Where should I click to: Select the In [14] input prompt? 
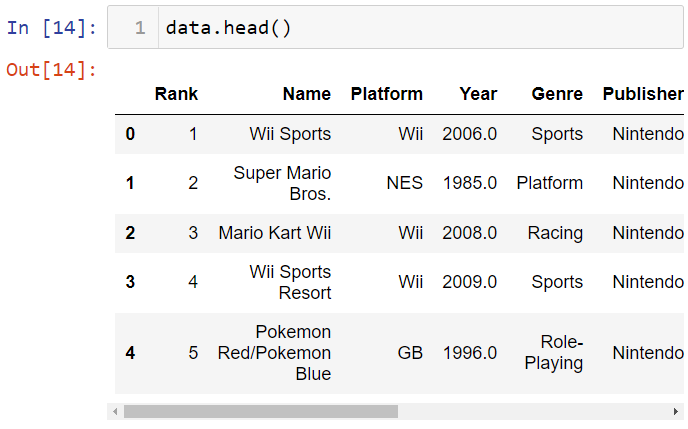pos(51,28)
